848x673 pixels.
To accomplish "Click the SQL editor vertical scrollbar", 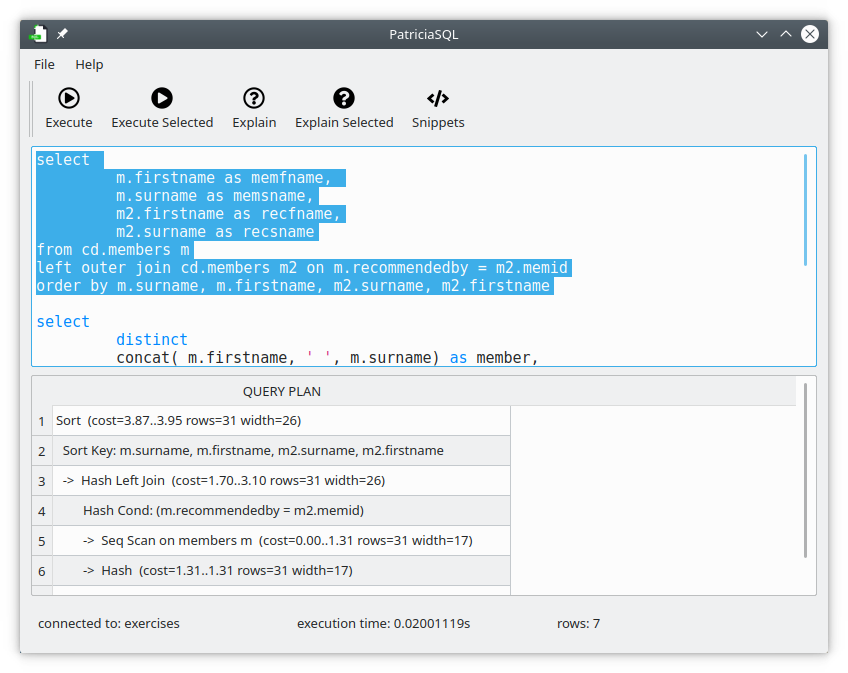I will [x=806, y=210].
